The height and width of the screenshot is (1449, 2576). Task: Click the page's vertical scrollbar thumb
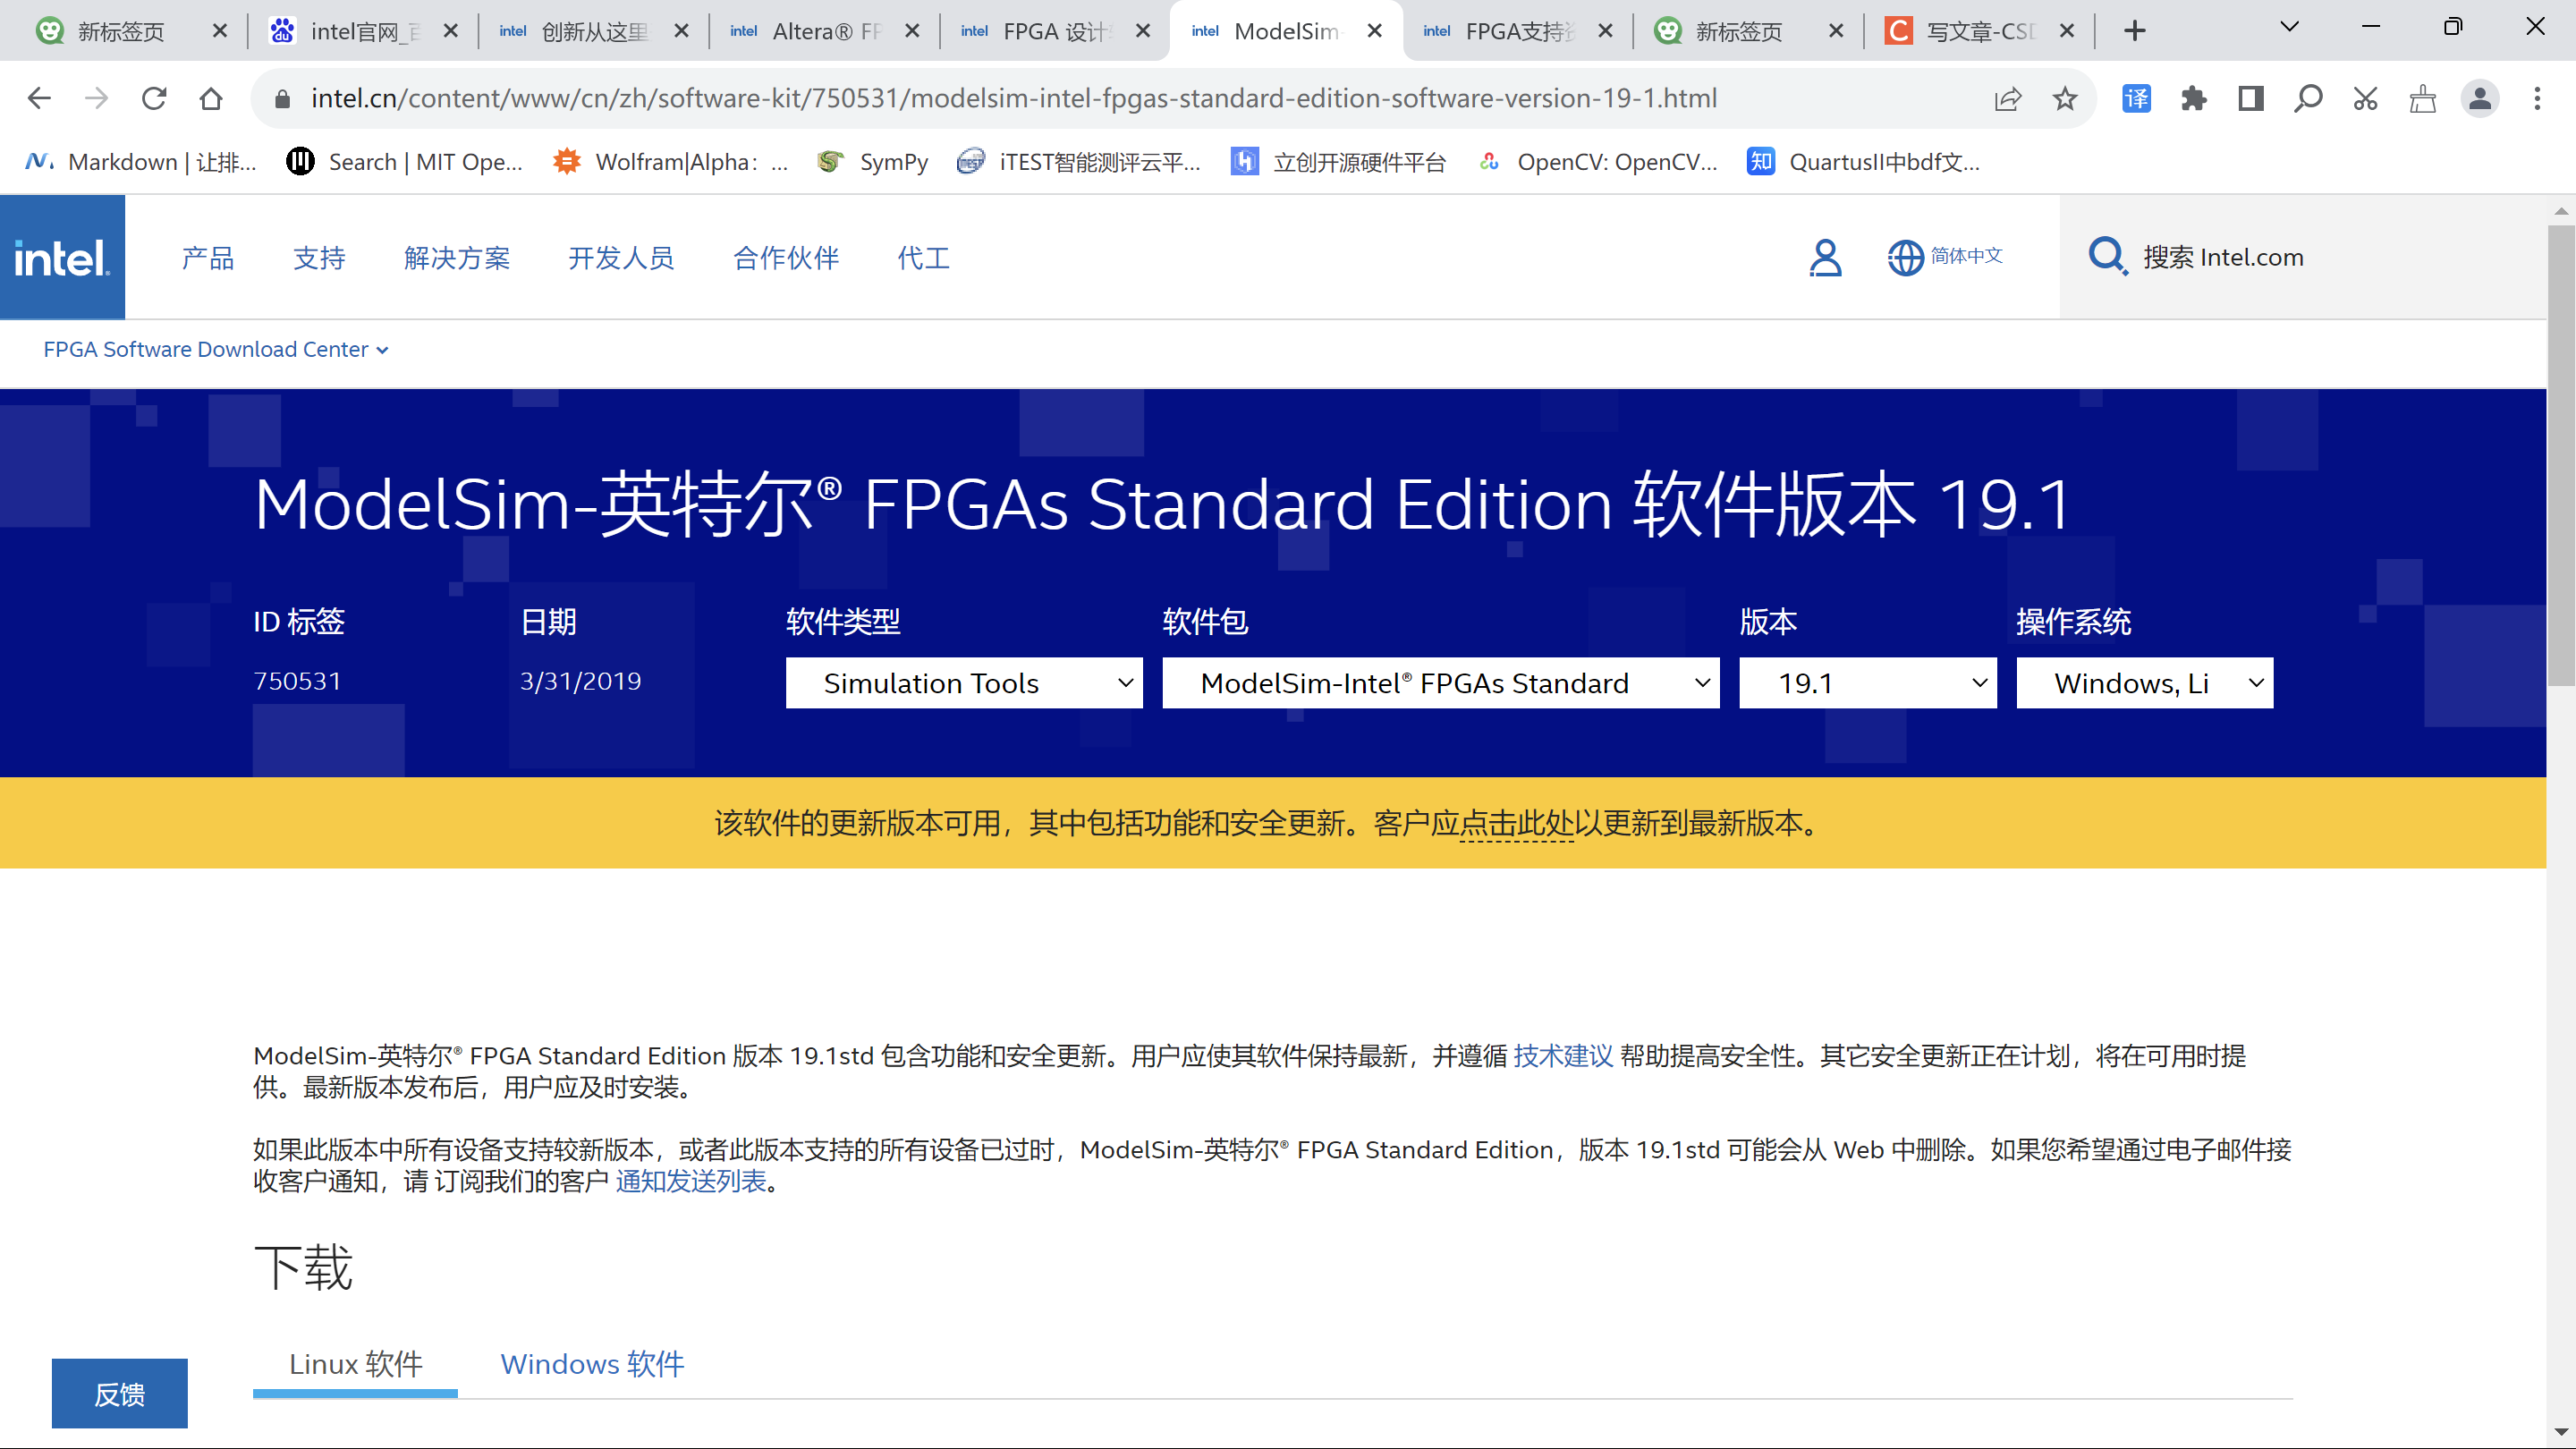click(2560, 455)
